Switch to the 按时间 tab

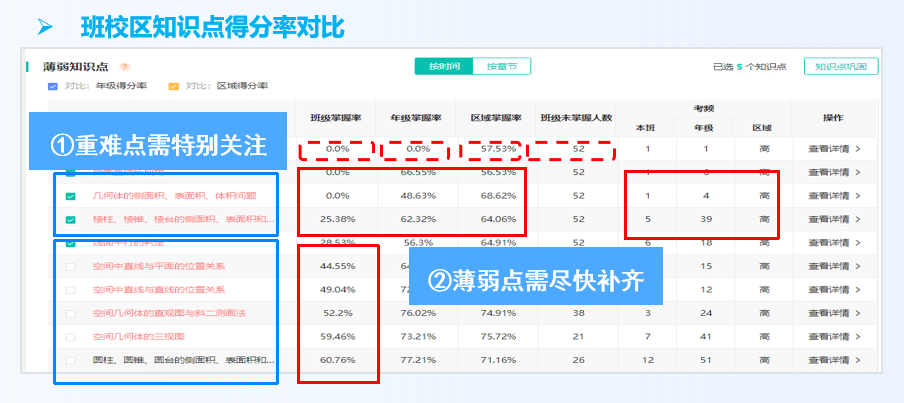[444, 66]
